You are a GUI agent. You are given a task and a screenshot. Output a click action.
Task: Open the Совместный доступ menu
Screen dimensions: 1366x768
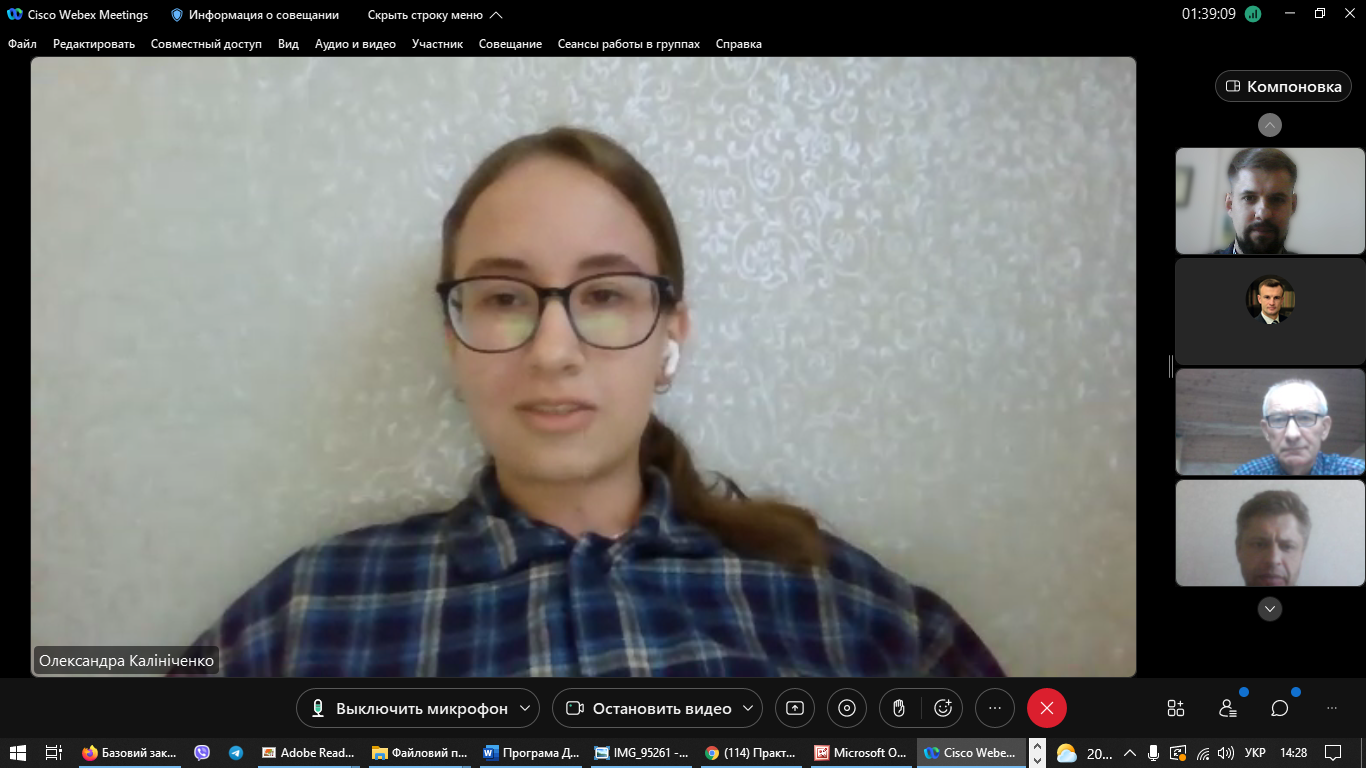coord(206,44)
